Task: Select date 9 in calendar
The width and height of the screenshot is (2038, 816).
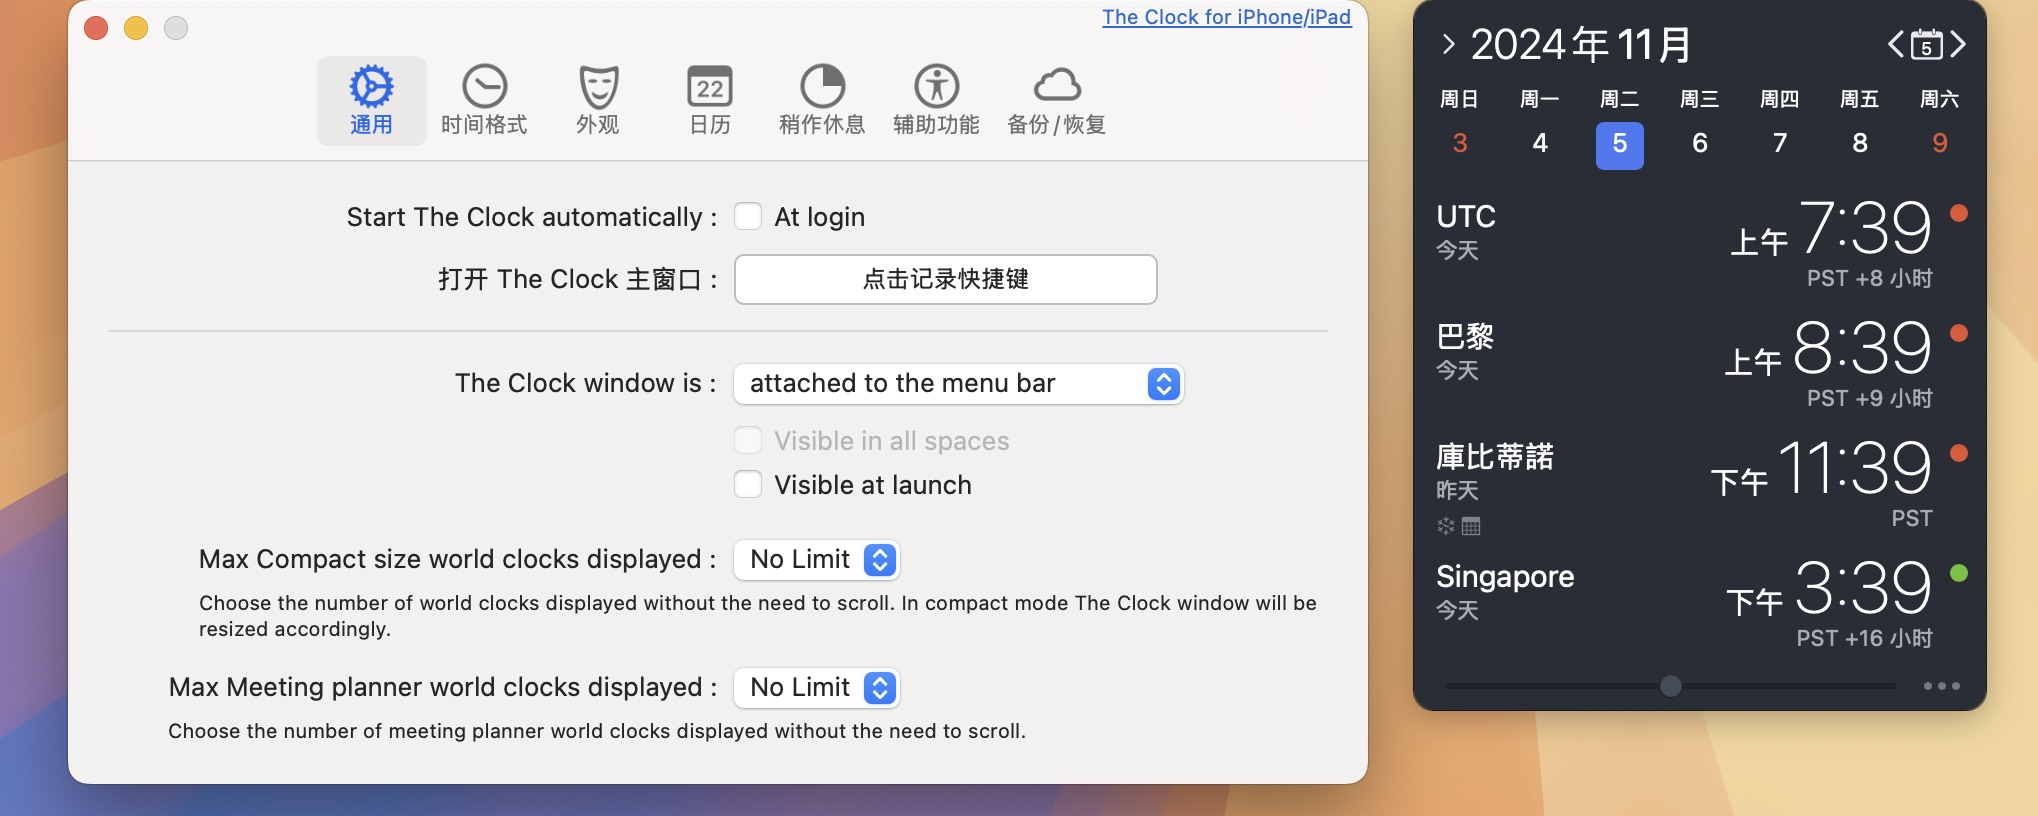Action: click(1940, 144)
